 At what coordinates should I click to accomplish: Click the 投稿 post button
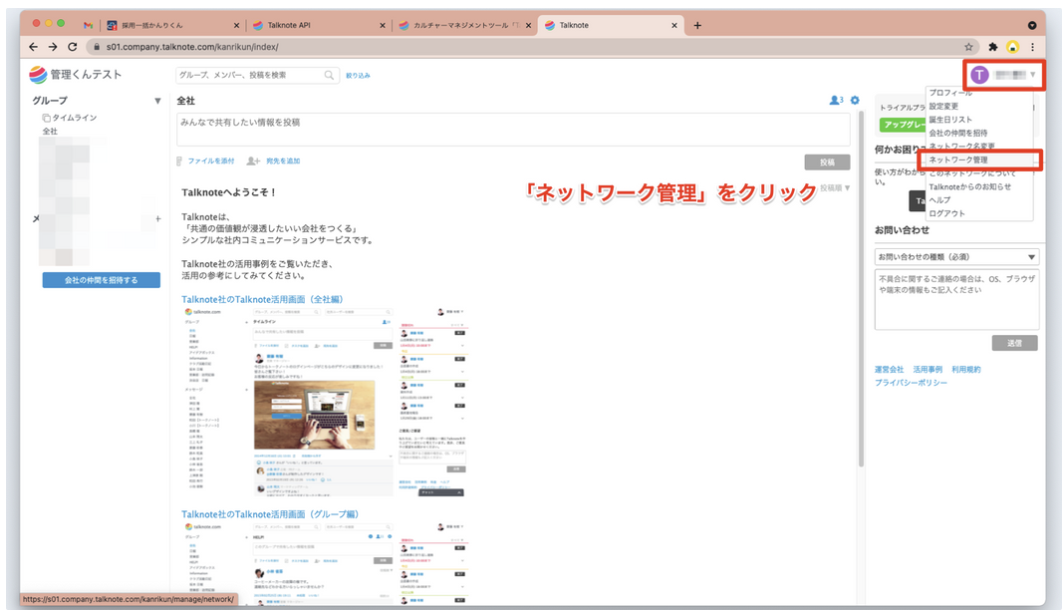[830, 160]
